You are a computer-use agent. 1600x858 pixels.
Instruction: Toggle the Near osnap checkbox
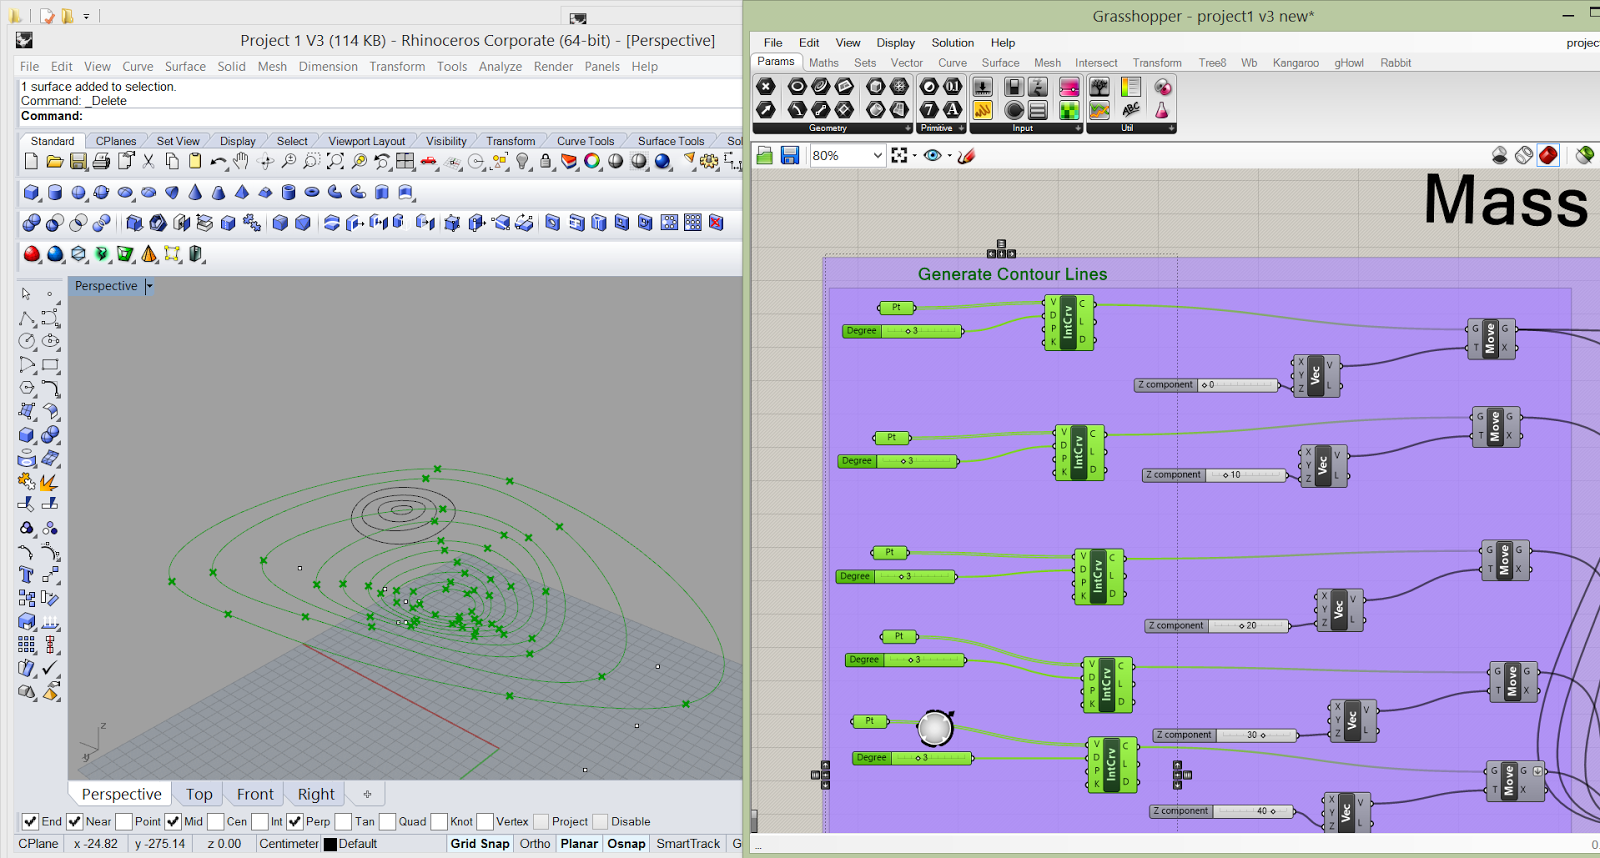pos(75,822)
